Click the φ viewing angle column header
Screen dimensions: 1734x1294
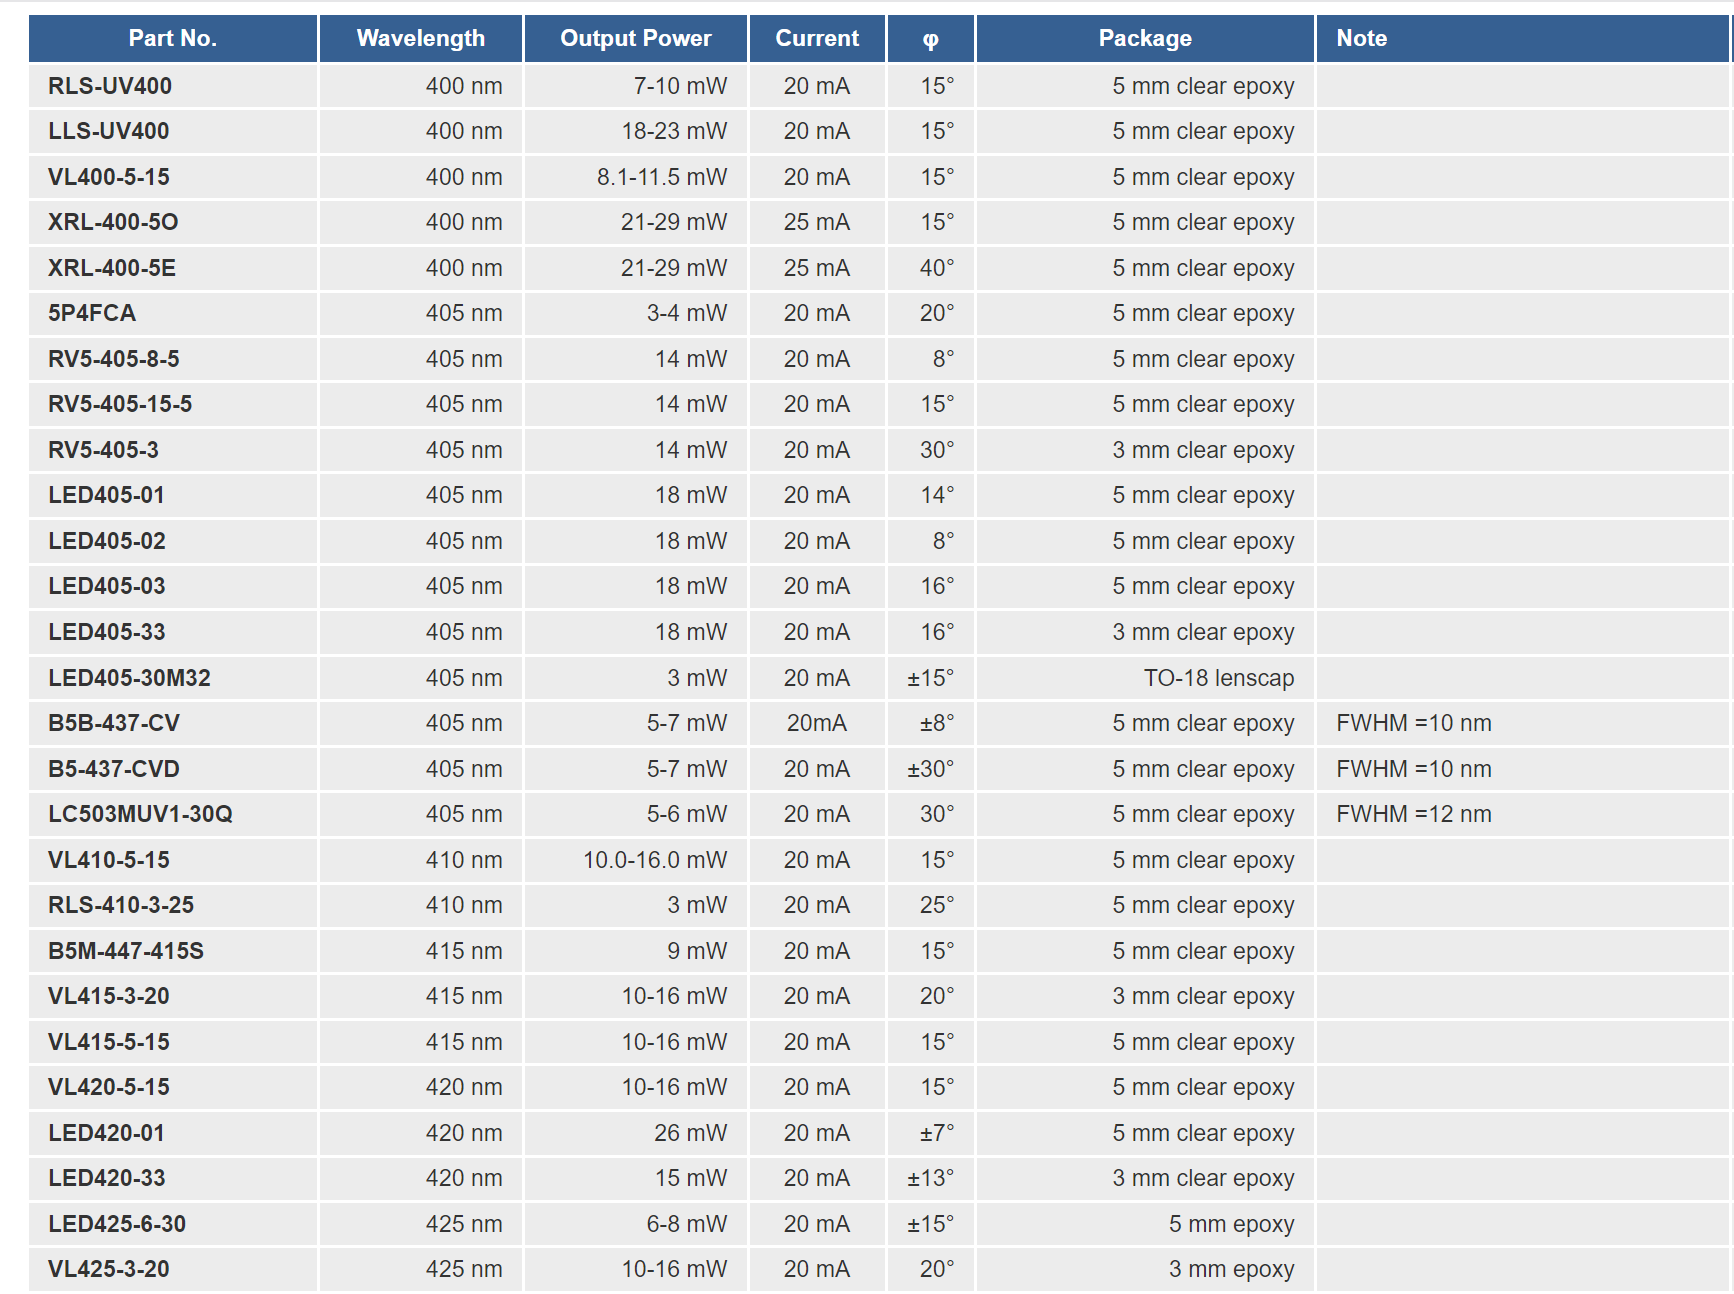click(x=930, y=39)
